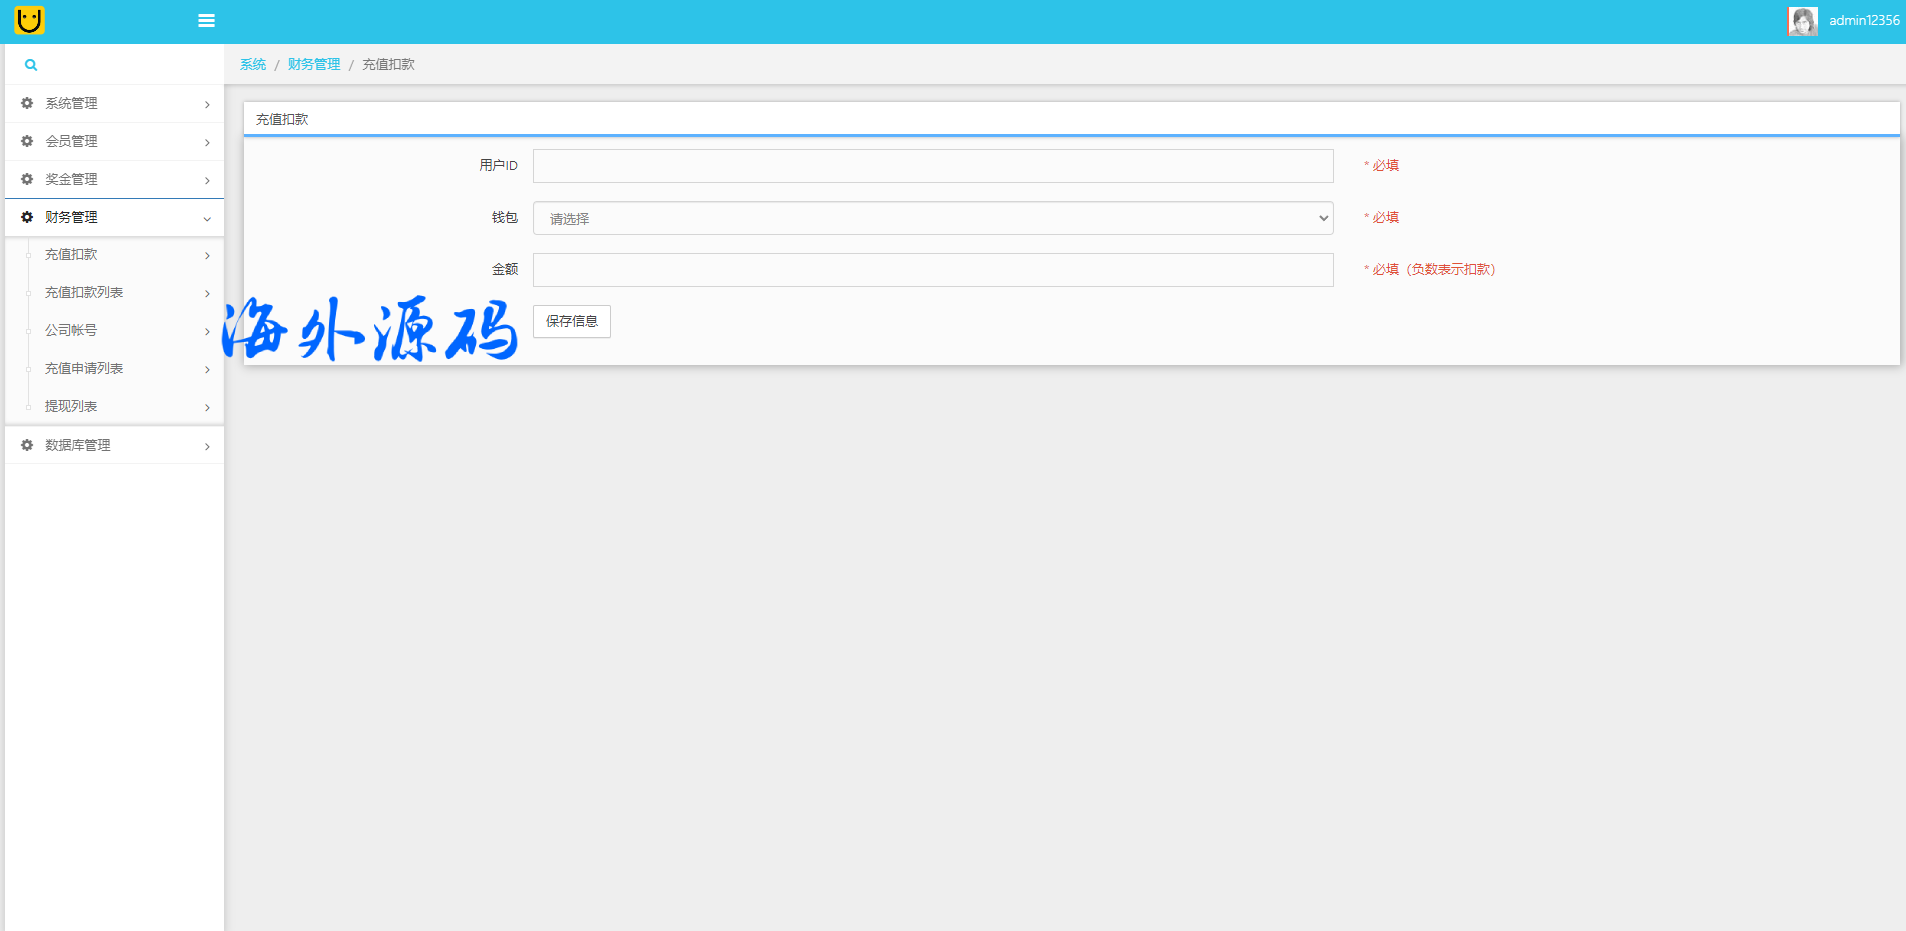Open 充值扣款列表 in the sidebar
The image size is (1906, 931).
click(84, 293)
